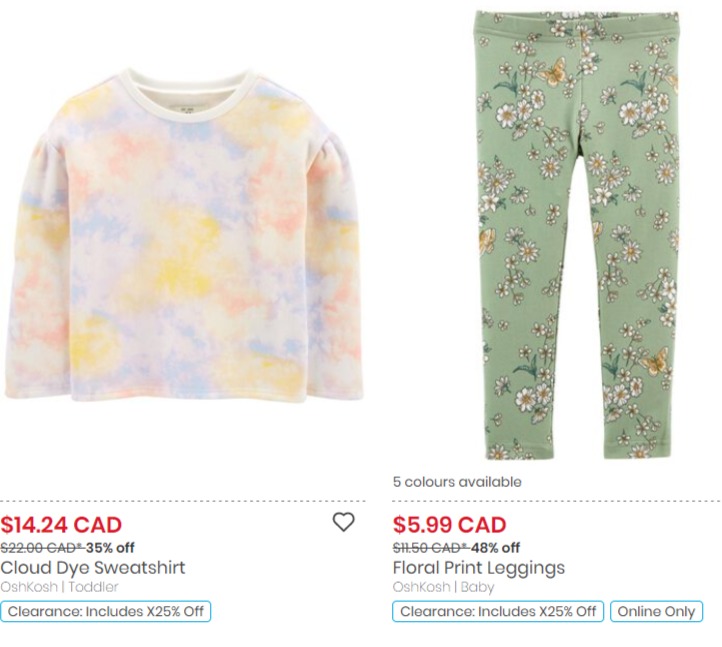The width and height of the screenshot is (722, 647).
Task: Click the OshKosh brand under Cloud Dye Sweatshirt
Action: click(x=30, y=587)
